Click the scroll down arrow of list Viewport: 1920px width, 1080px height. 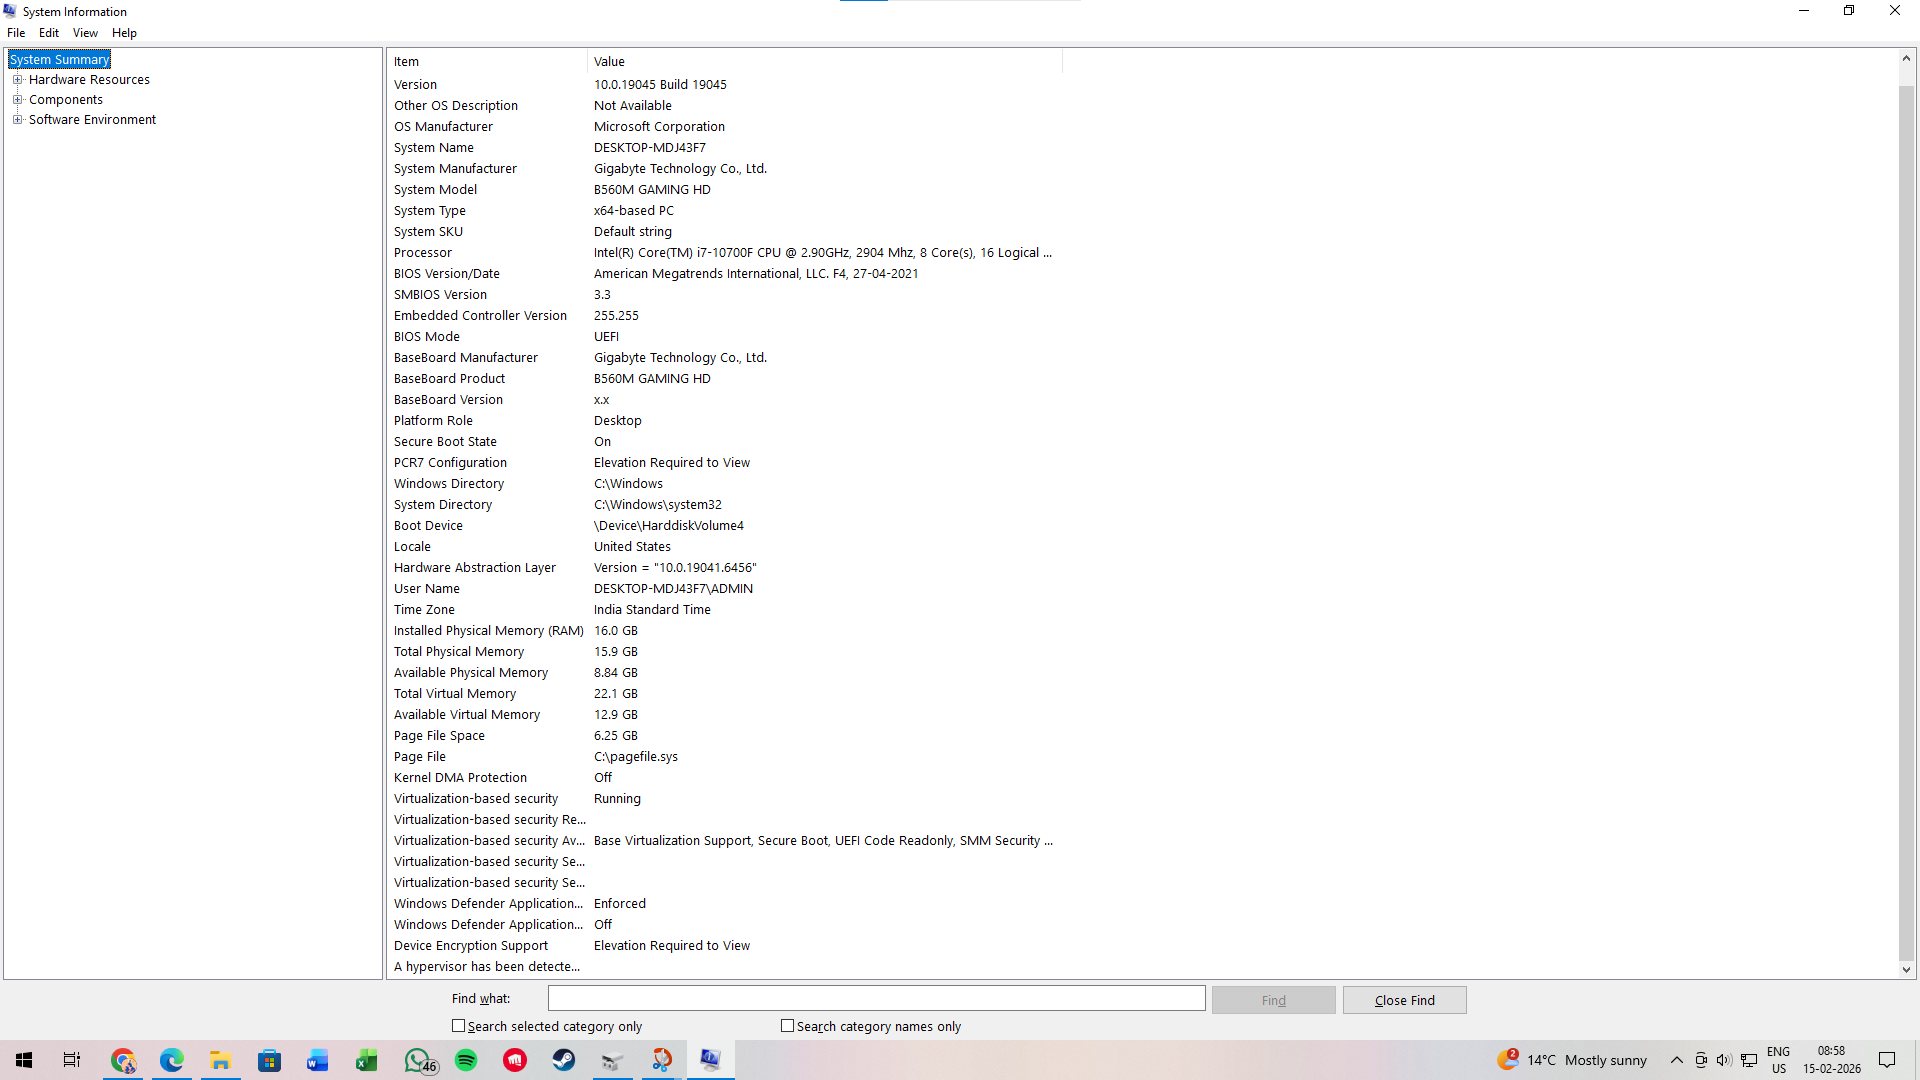(1906, 969)
